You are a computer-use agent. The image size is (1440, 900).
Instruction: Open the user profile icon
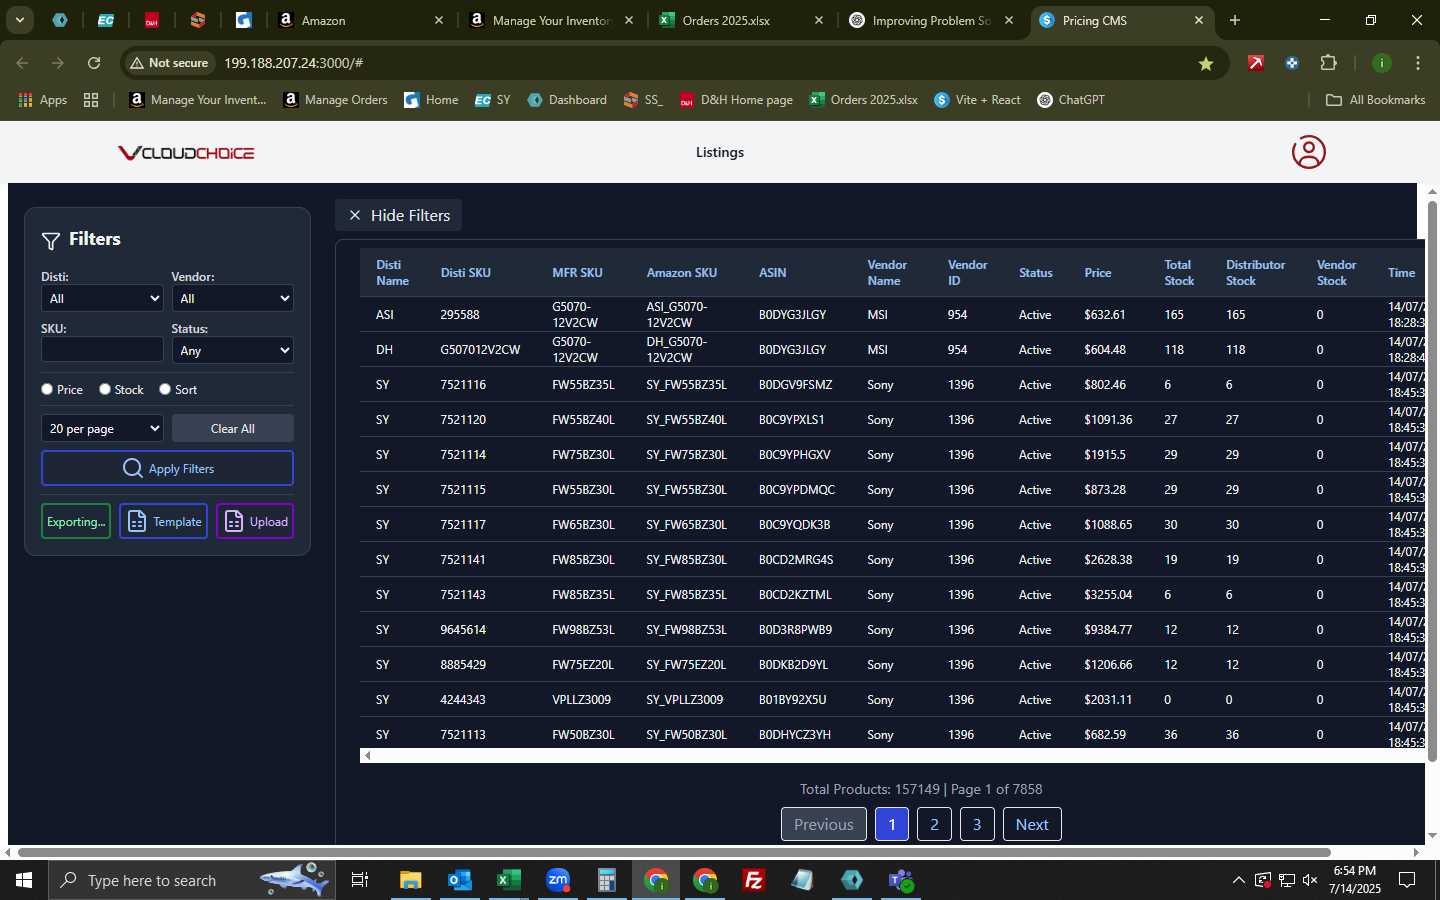(x=1308, y=152)
